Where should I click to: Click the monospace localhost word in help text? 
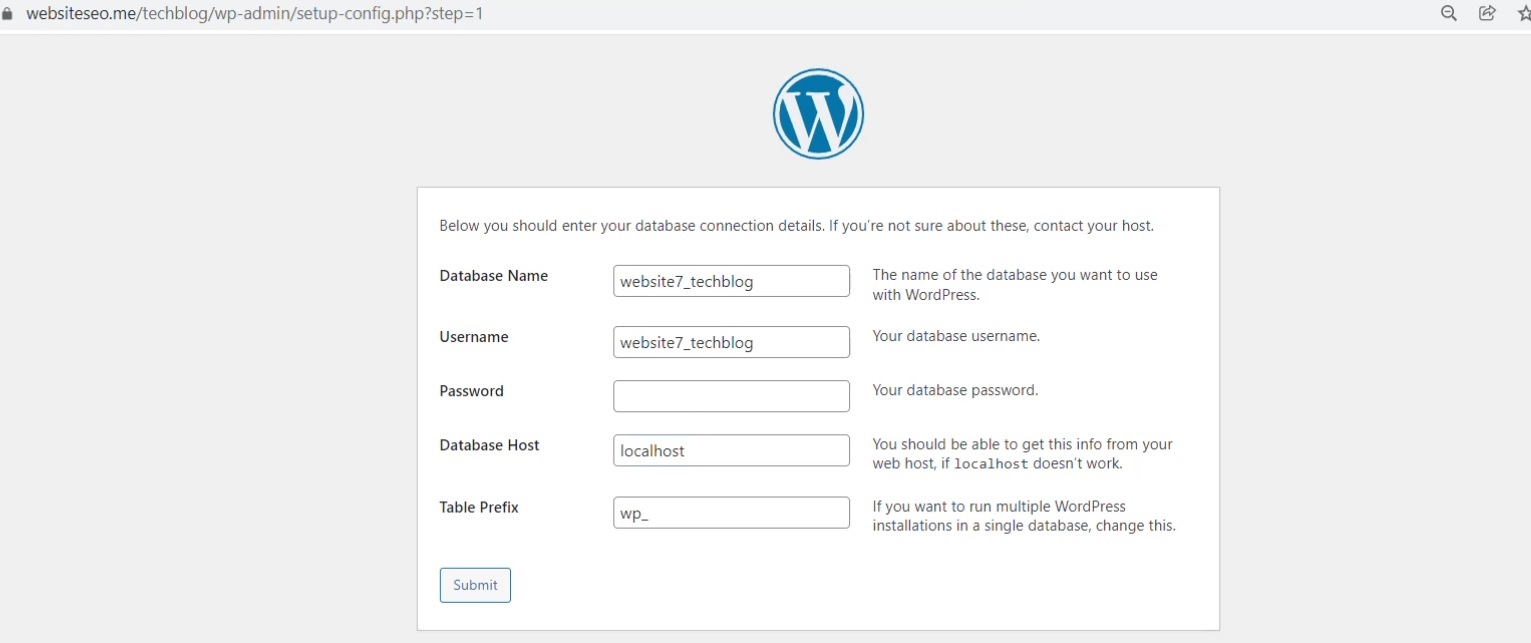(x=990, y=464)
